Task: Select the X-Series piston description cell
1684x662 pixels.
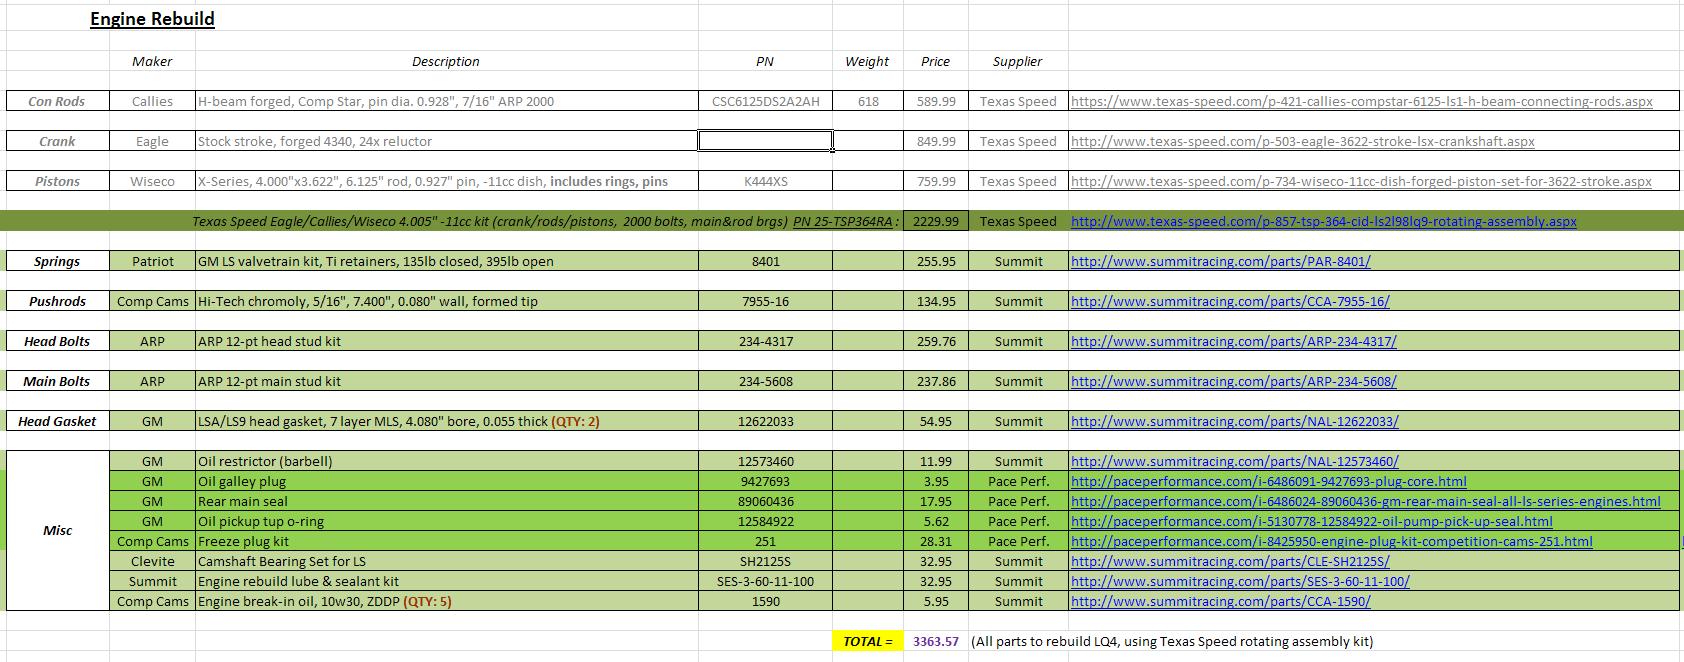Action: (x=446, y=181)
